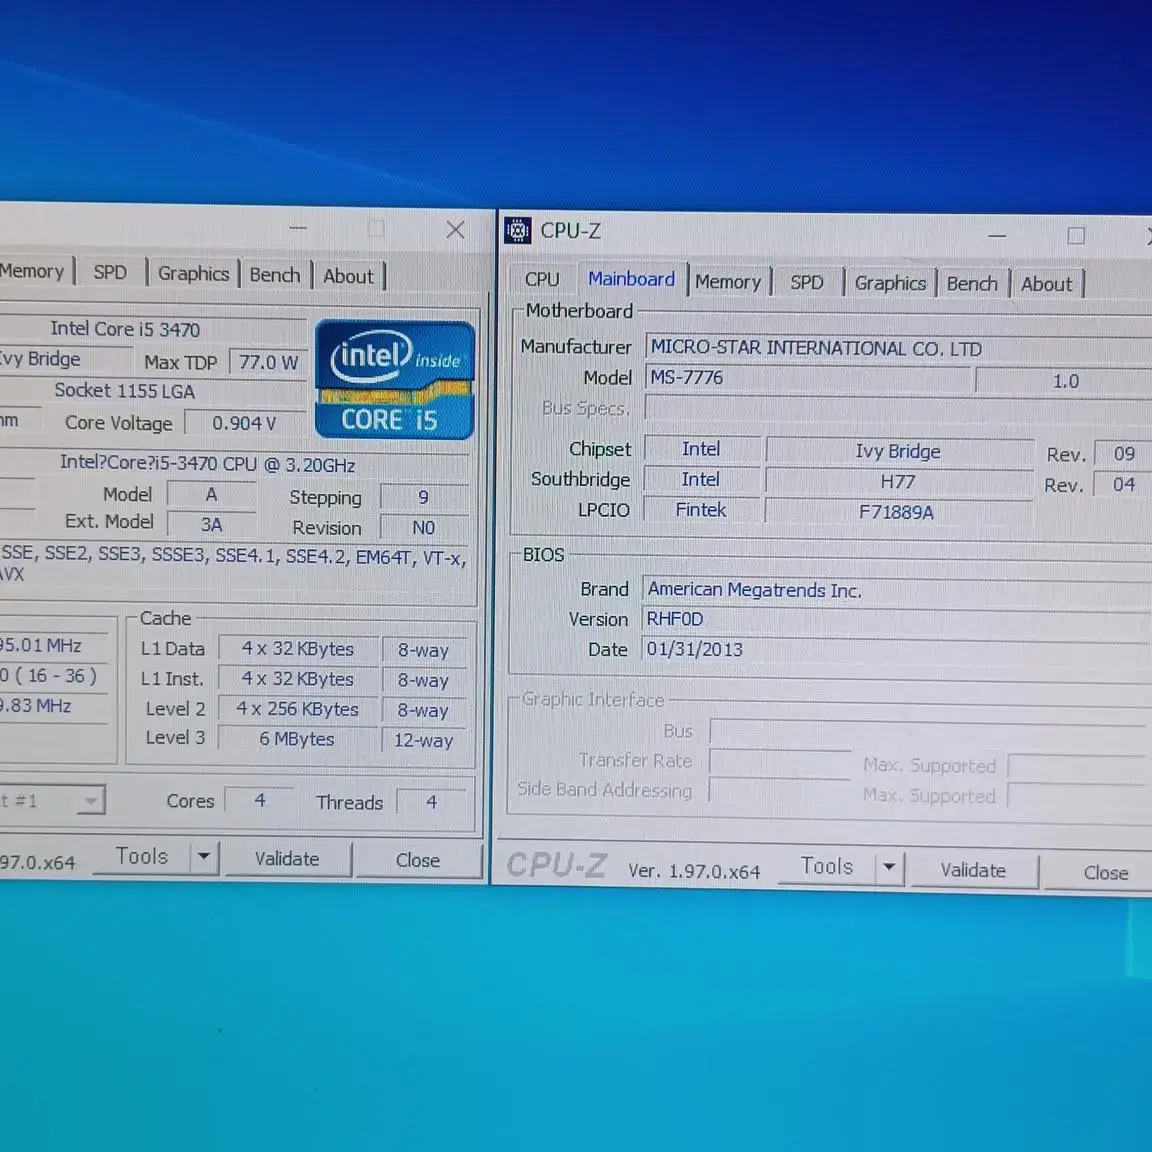Click the Tools button in the left window
Screen dimensions: 1152x1152
click(142, 857)
